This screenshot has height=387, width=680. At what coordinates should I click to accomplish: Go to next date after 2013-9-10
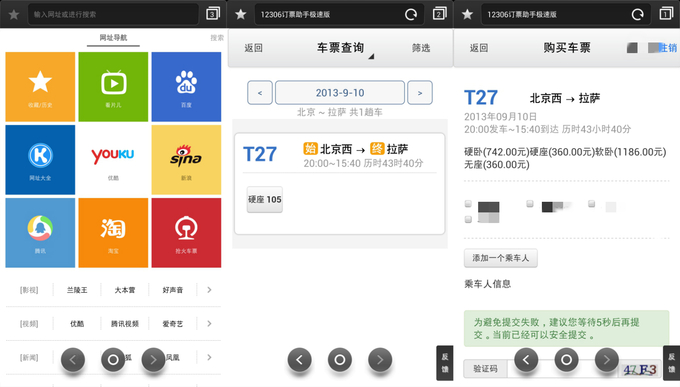(419, 92)
